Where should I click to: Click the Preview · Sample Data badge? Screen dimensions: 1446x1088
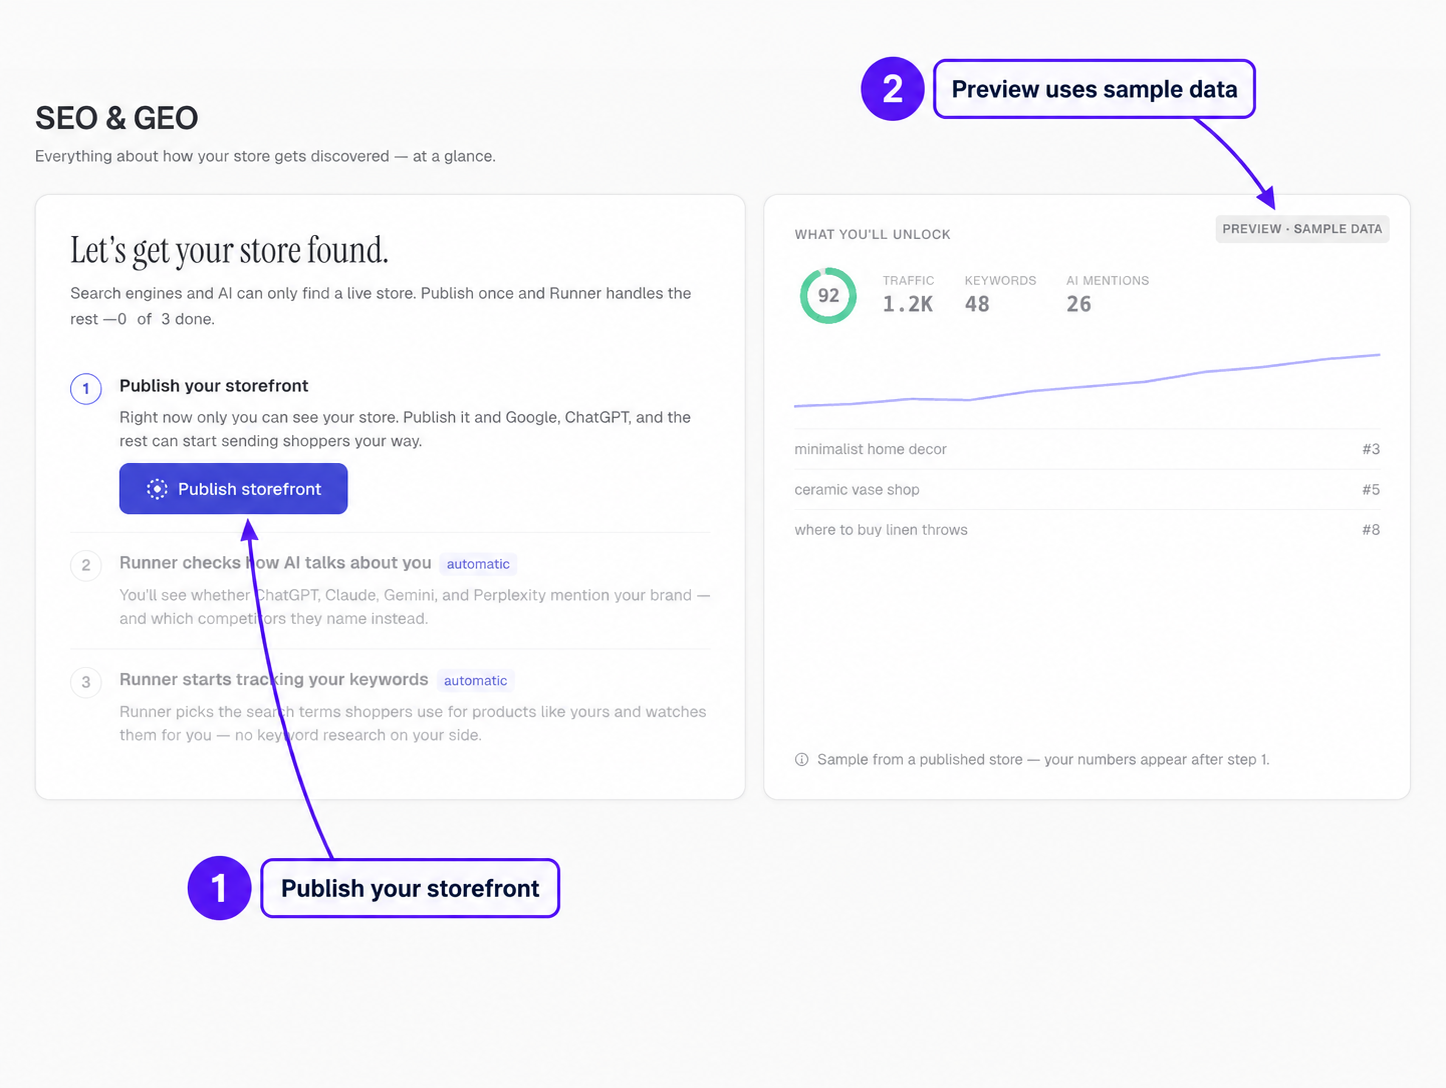pos(1302,229)
